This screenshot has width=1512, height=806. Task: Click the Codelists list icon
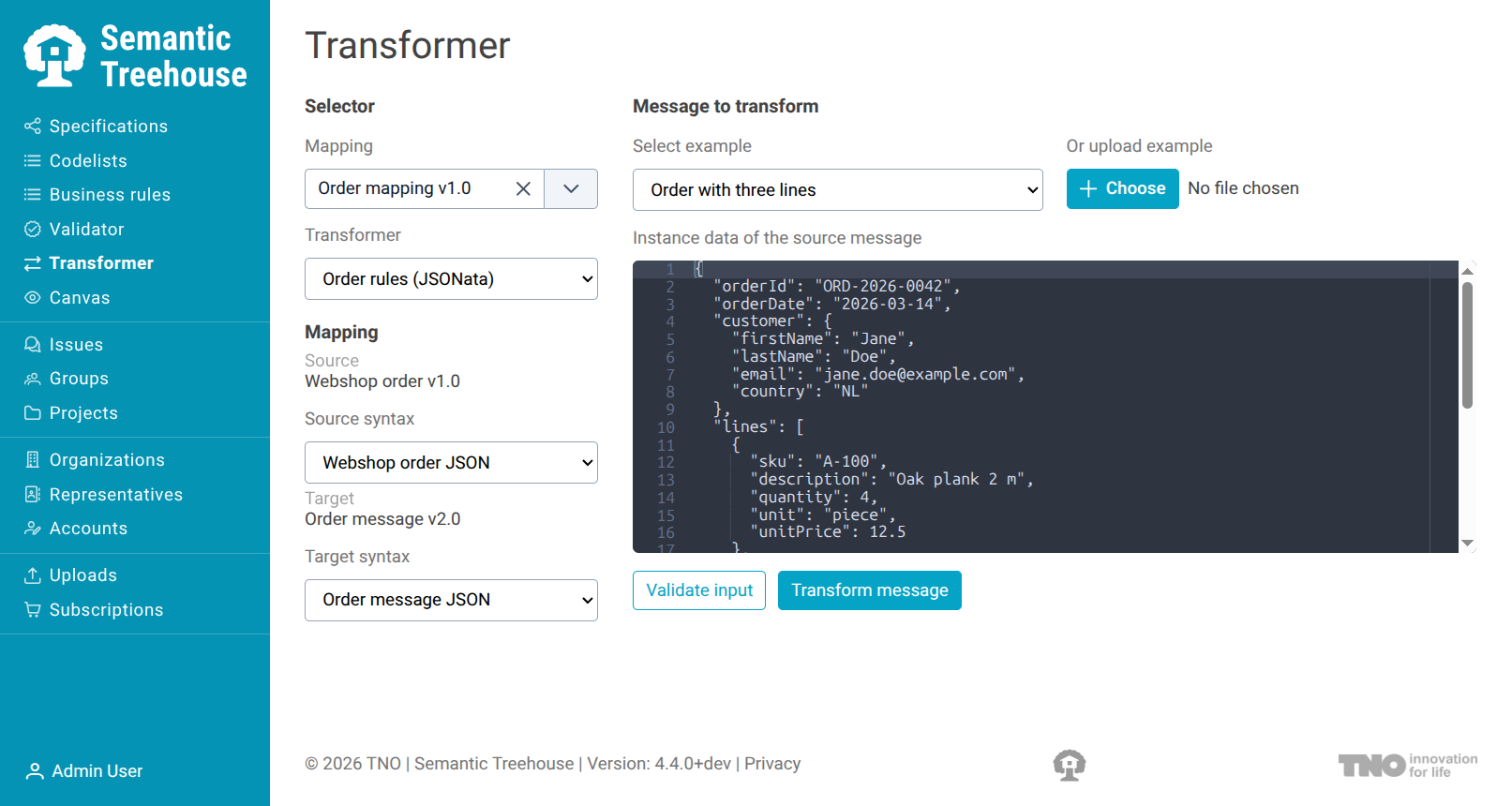(x=33, y=161)
